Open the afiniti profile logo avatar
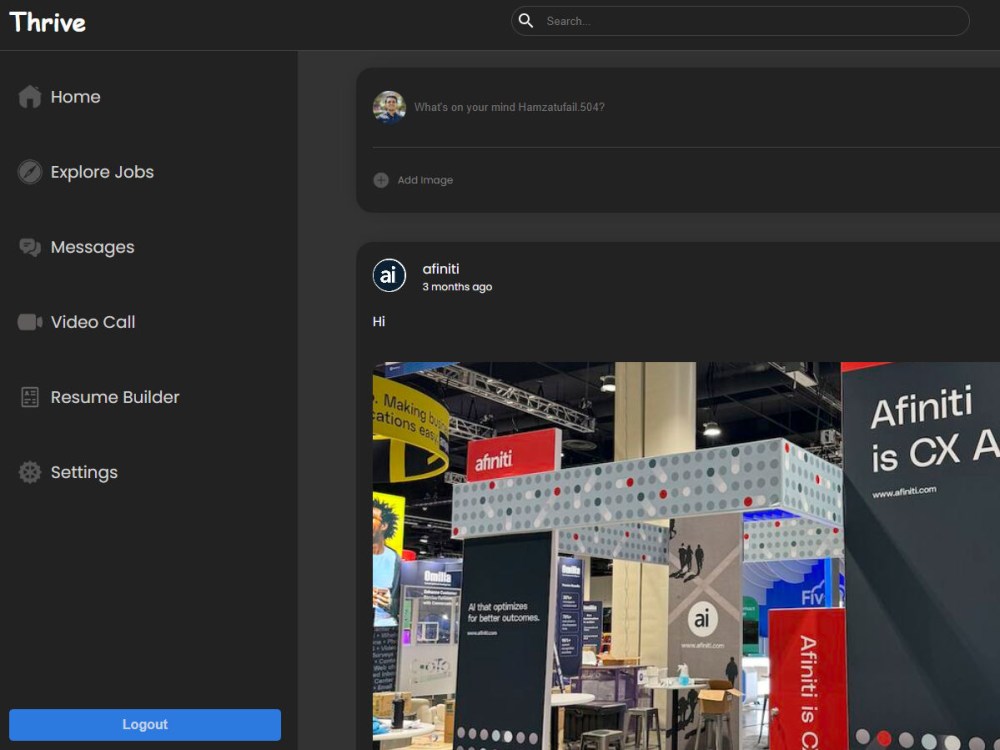Image resolution: width=1000 pixels, height=750 pixels. coord(389,276)
